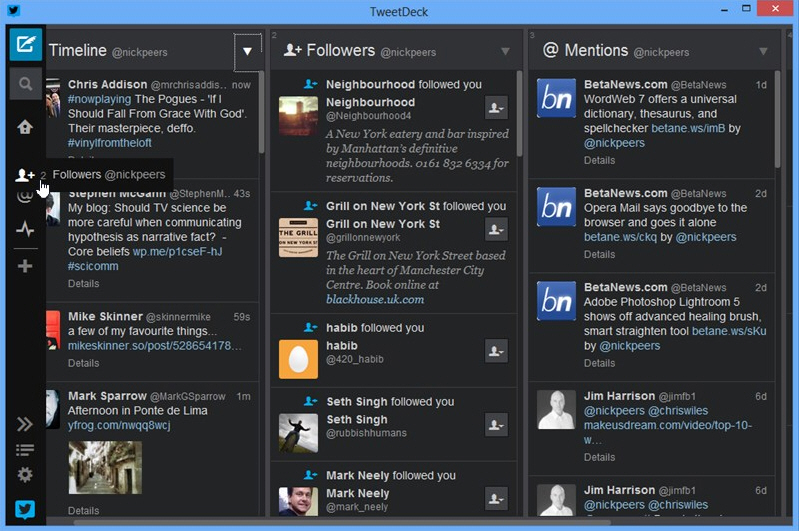Open the #scicomm hashtag
Viewport: 799px width, 531px height.
tap(93, 266)
